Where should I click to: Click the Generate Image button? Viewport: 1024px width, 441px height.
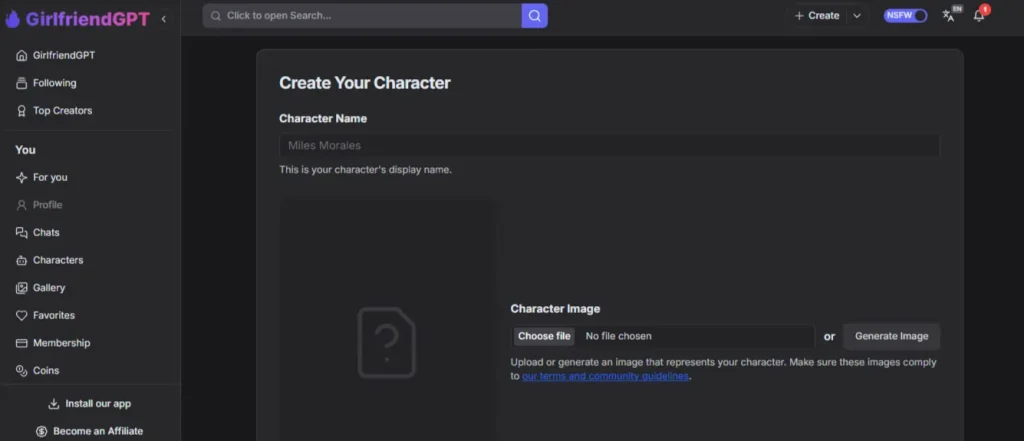click(891, 336)
